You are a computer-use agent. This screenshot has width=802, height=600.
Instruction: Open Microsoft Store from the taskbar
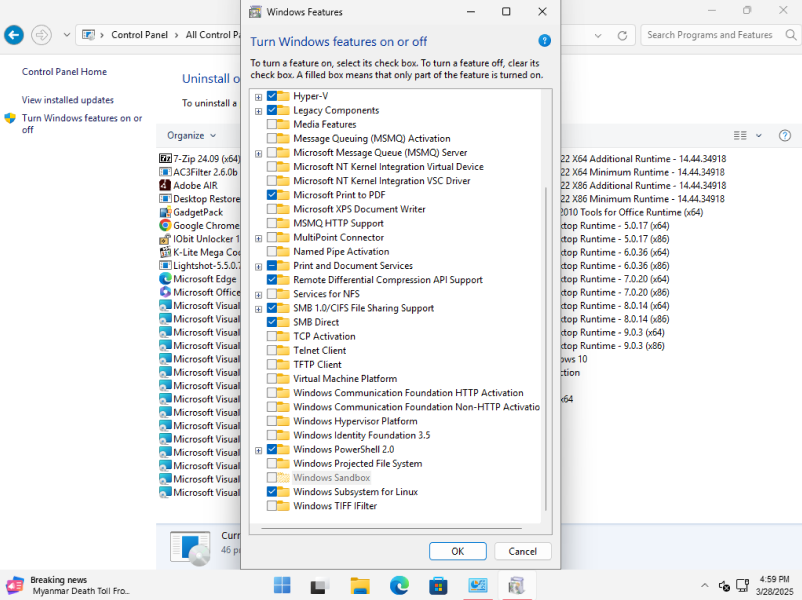coord(438,585)
